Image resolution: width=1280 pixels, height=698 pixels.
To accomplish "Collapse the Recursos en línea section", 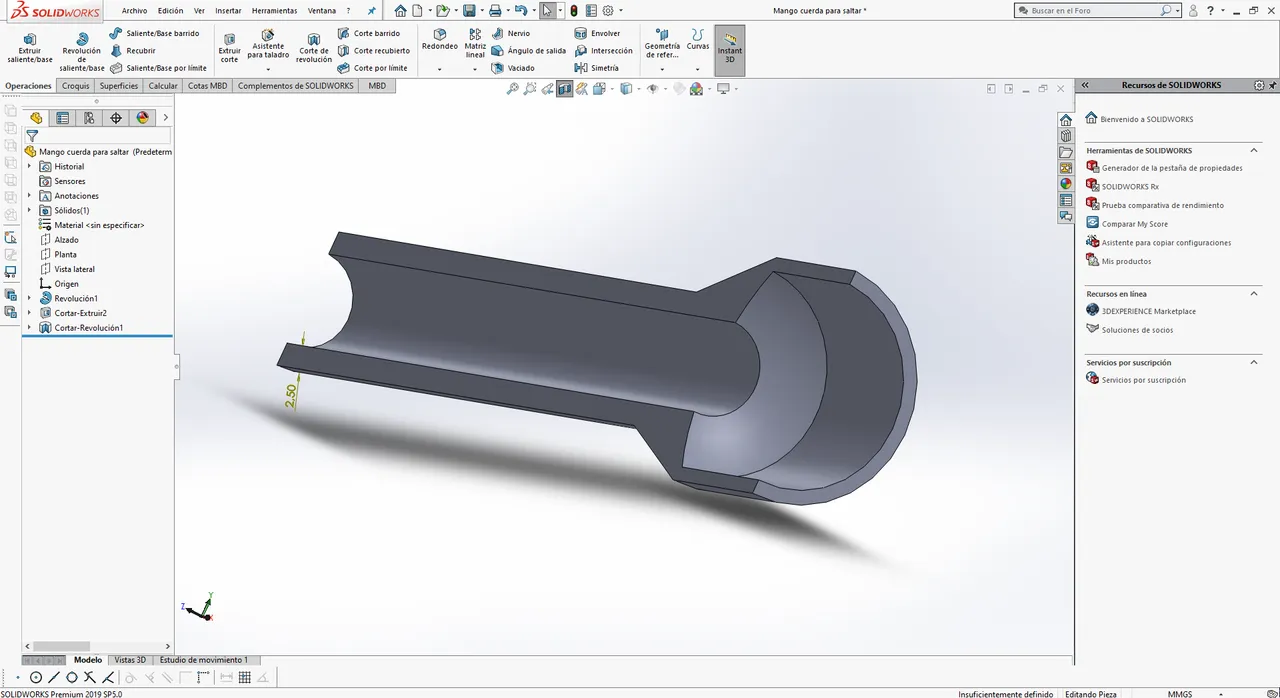I will click(1254, 294).
